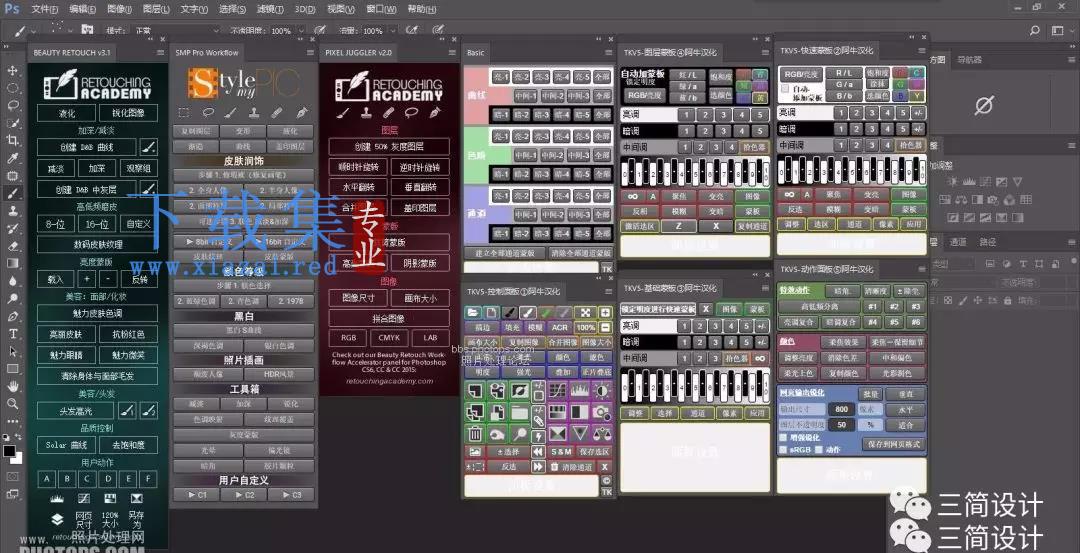Click the 保存到网页格式 button
This screenshot has height=553, width=1080.
pyautogui.click(x=895, y=444)
